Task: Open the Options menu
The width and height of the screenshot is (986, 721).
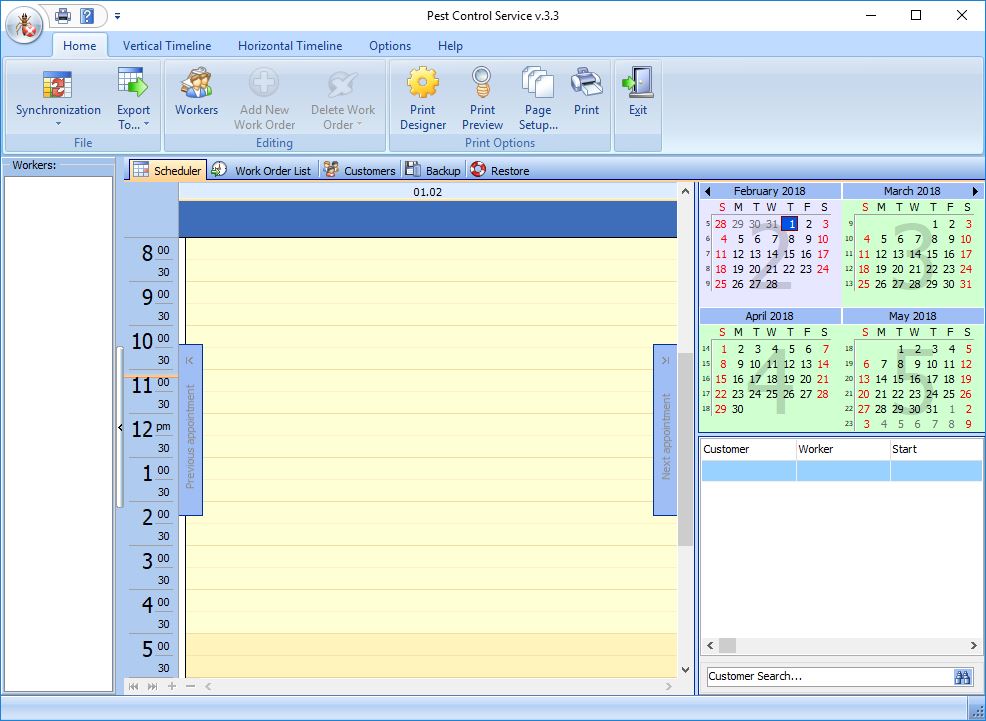Action: click(x=389, y=45)
